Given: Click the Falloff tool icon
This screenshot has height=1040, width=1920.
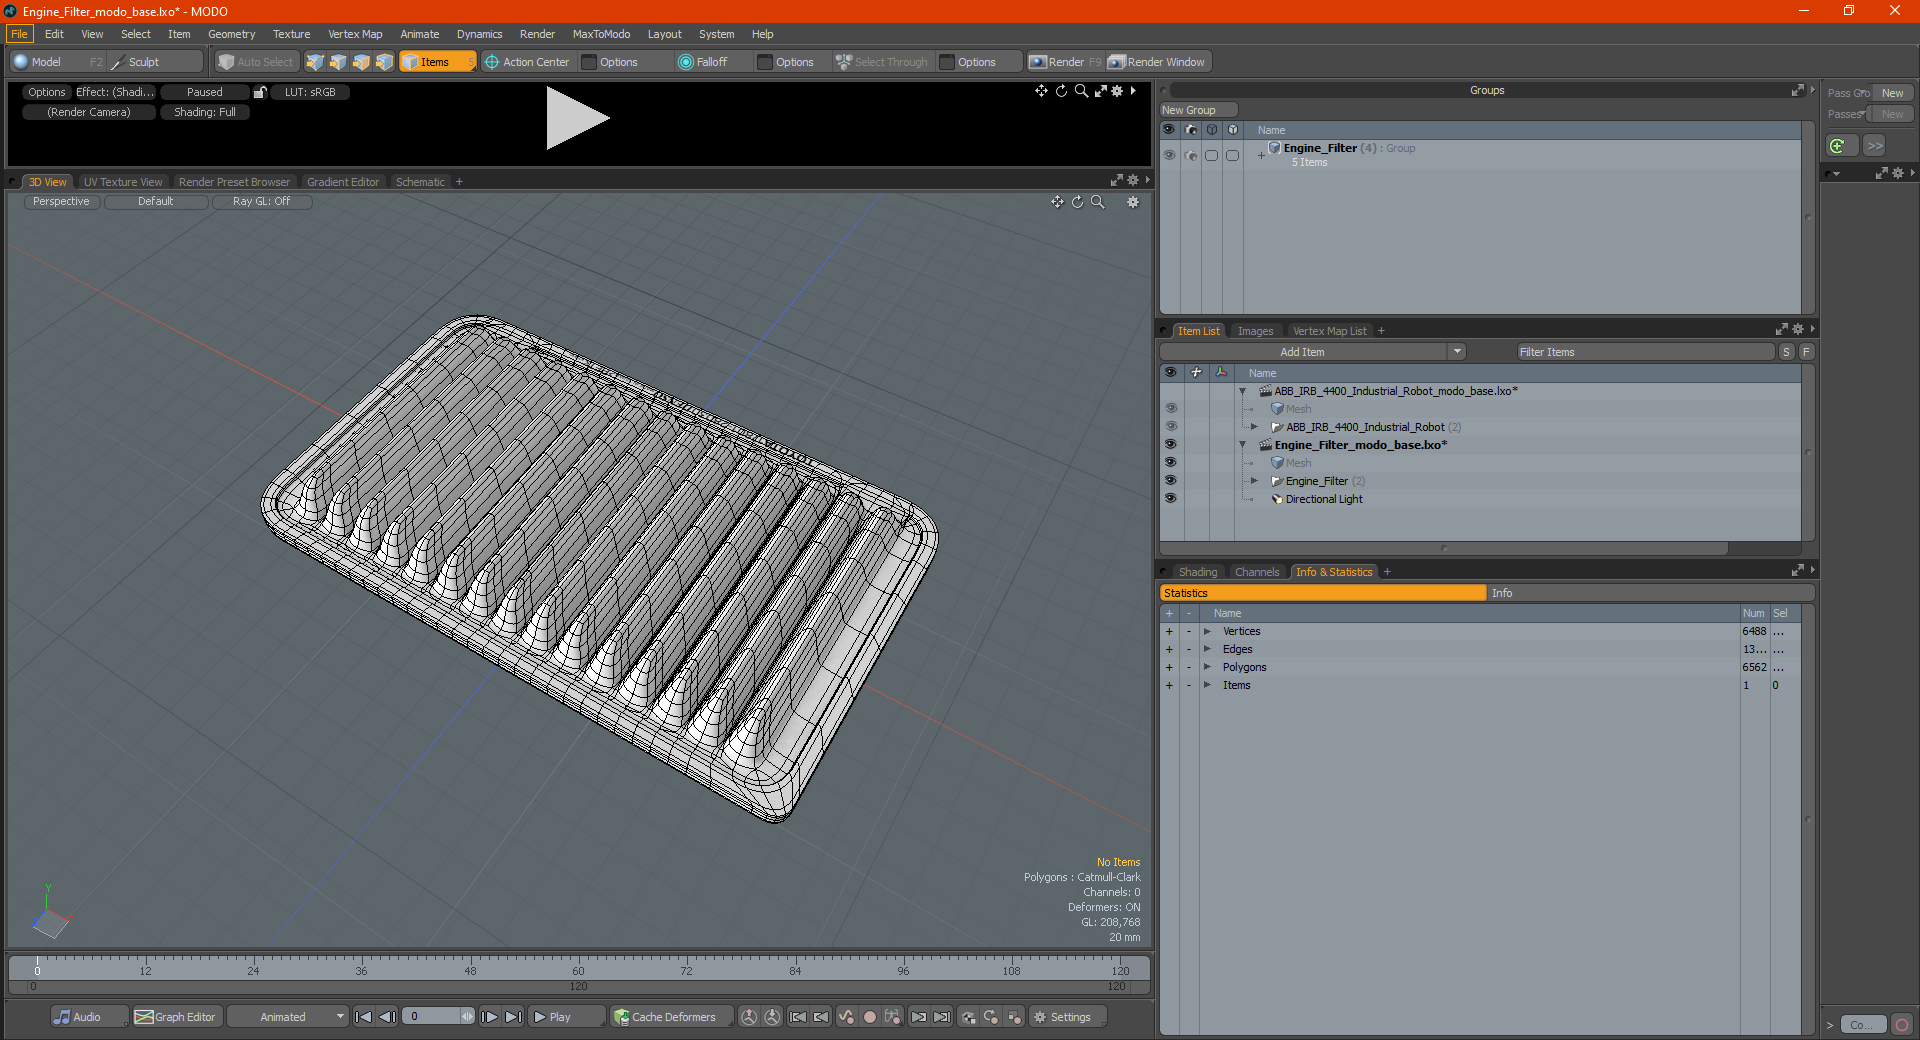Looking at the screenshot, I should tap(685, 62).
